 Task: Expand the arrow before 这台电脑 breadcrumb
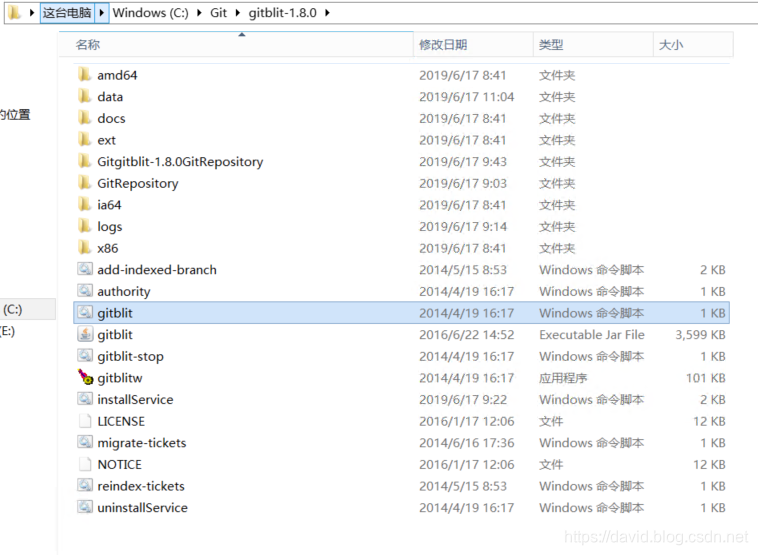[x=32, y=13]
